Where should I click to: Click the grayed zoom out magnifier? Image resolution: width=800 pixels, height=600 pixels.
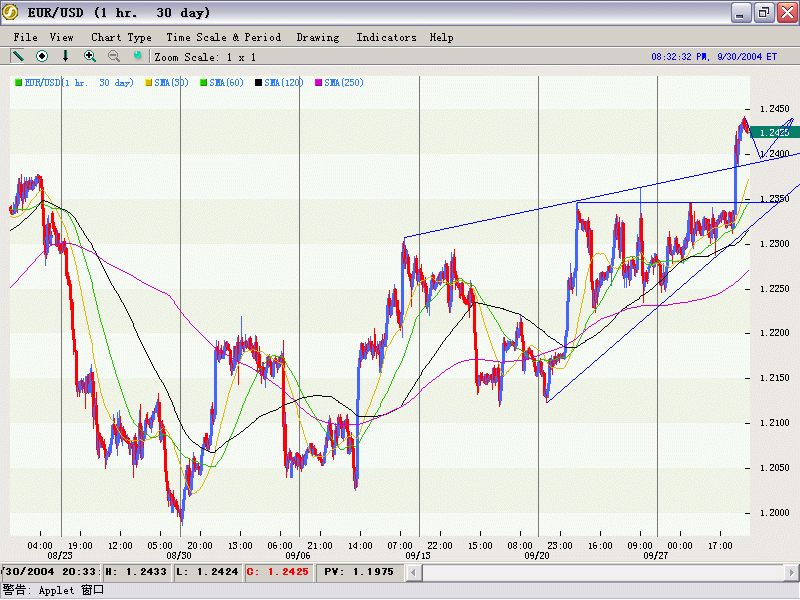point(114,57)
